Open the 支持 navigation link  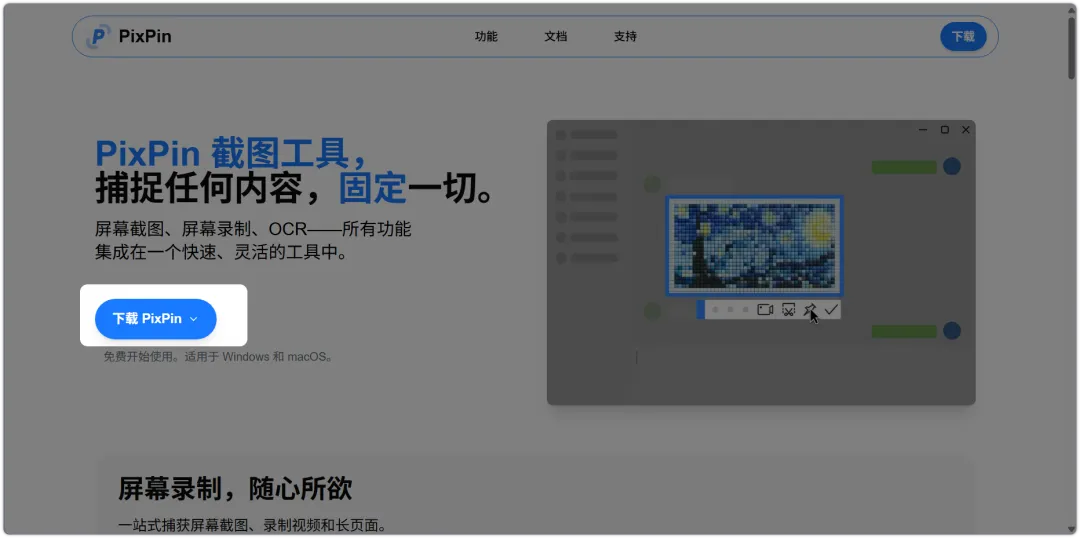click(625, 37)
